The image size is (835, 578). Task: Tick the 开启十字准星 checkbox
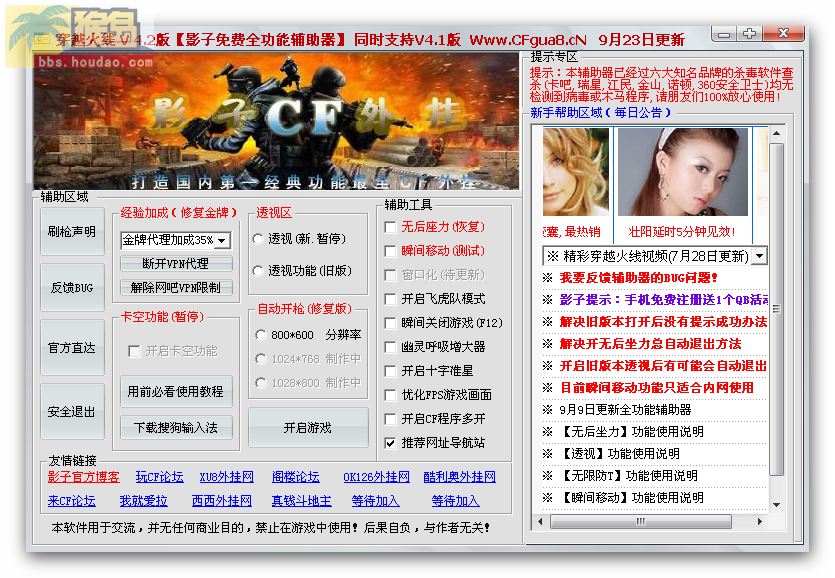pyautogui.click(x=390, y=371)
